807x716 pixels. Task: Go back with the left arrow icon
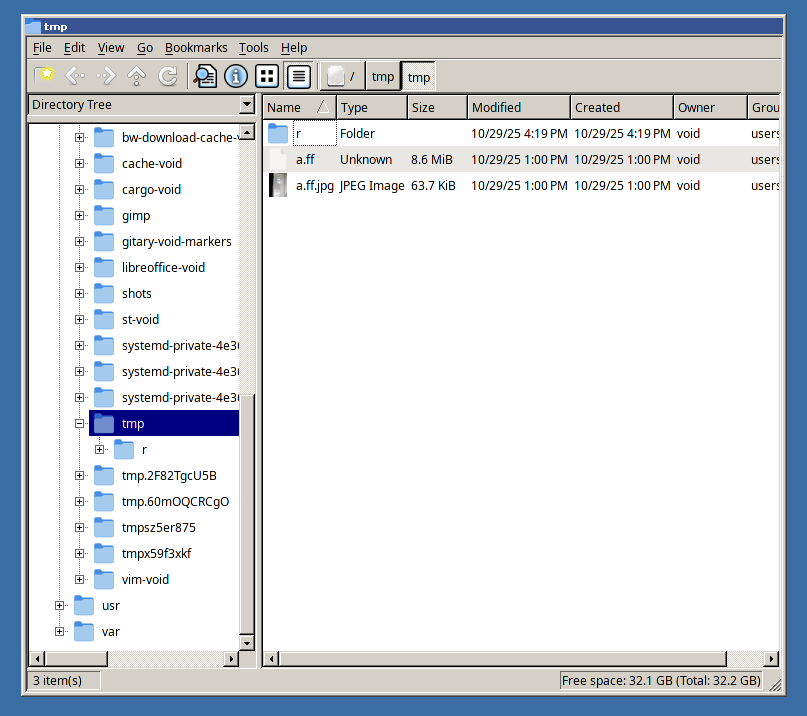pos(75,76)
